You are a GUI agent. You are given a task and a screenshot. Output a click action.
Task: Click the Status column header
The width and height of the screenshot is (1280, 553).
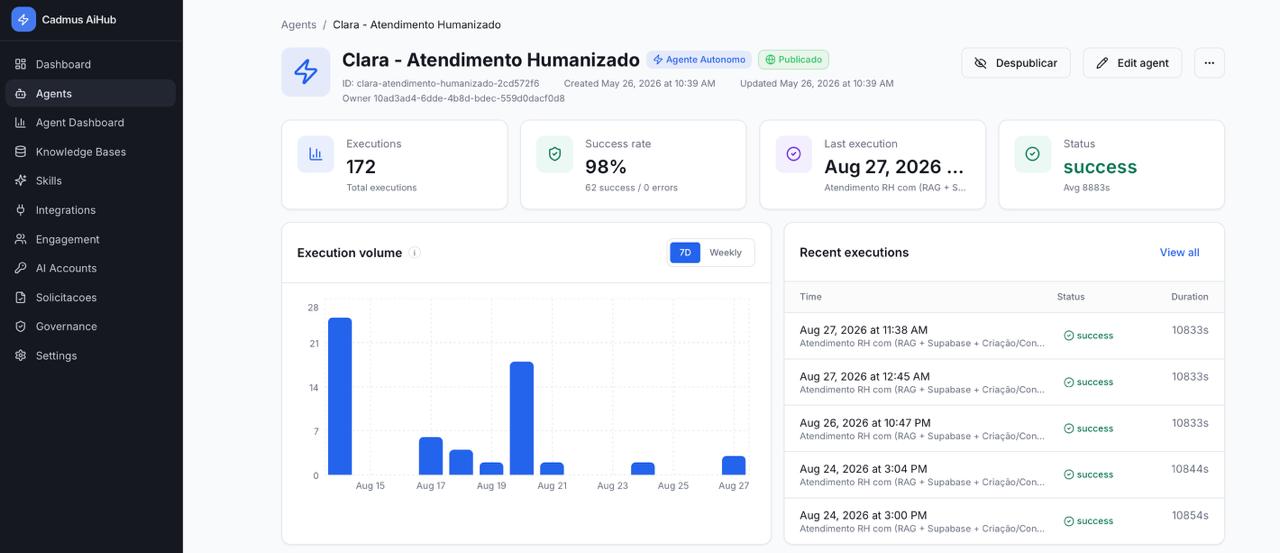pos(1071,297)
